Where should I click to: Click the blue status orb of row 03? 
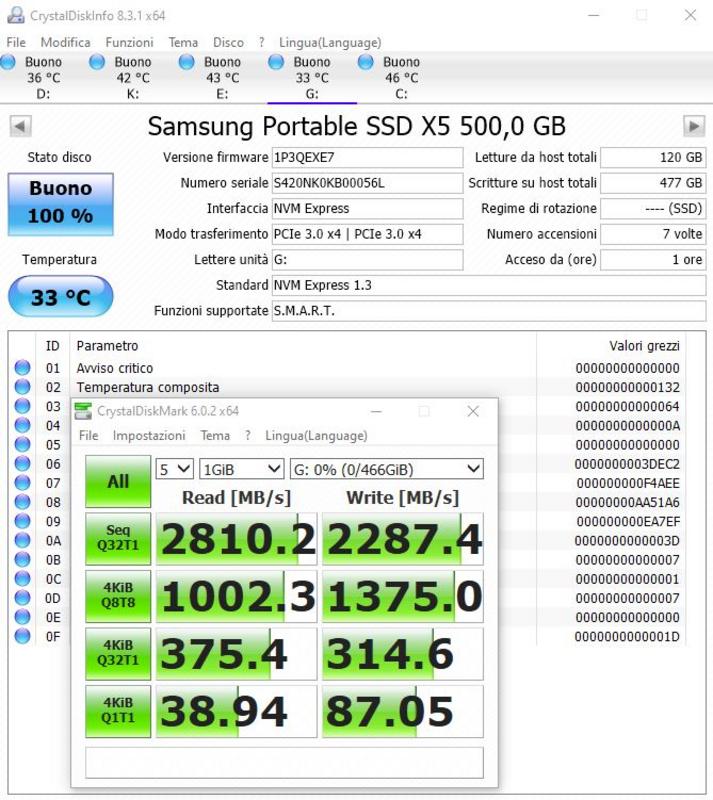[x=22, y=406]
